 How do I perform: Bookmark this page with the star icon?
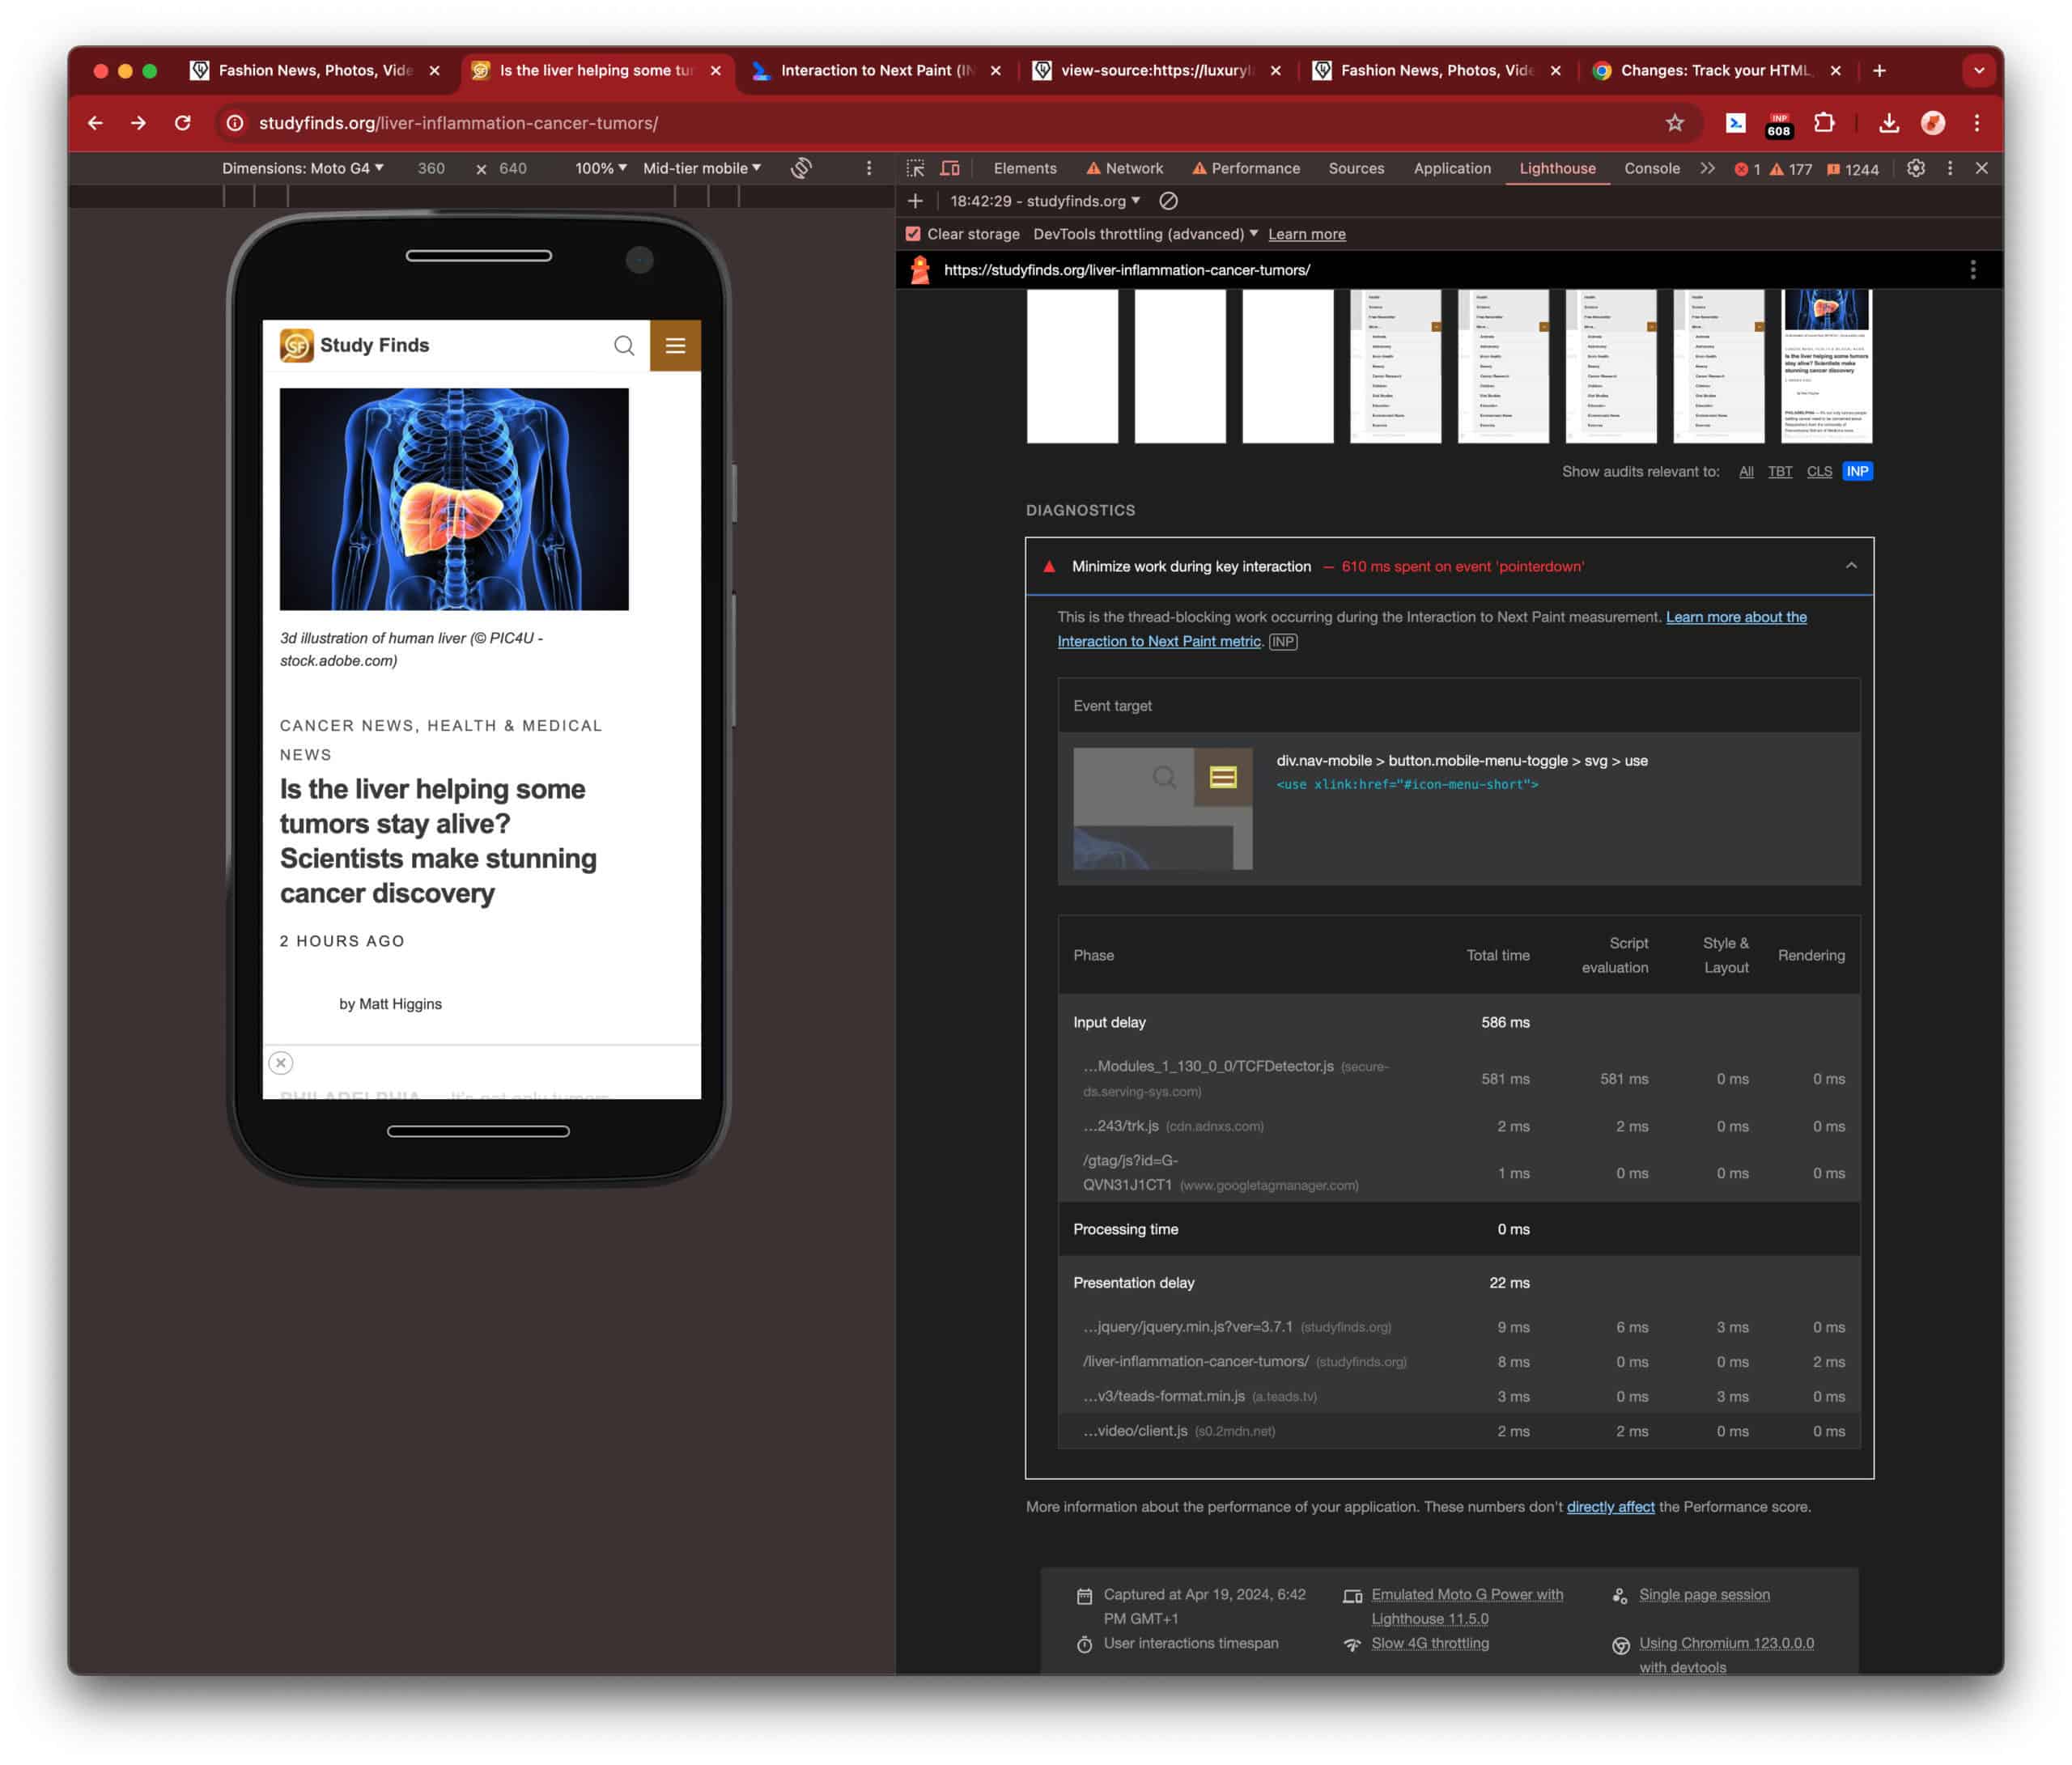[x=1675, y=123]
